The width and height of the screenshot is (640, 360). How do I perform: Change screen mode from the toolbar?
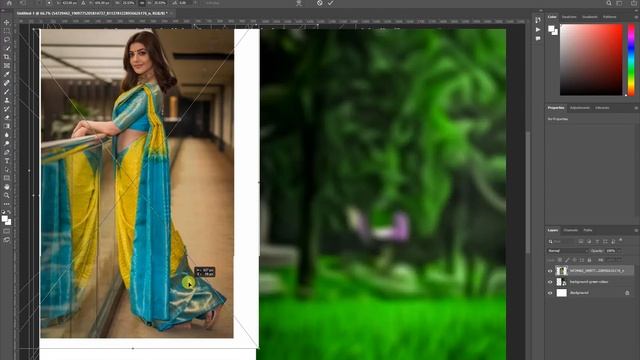pos(7,240)
